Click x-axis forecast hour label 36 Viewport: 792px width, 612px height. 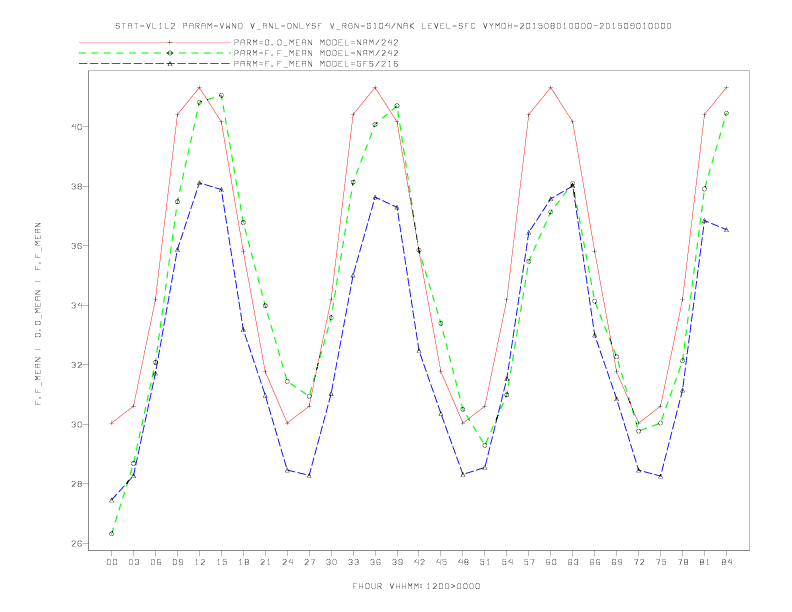point(375,562)
